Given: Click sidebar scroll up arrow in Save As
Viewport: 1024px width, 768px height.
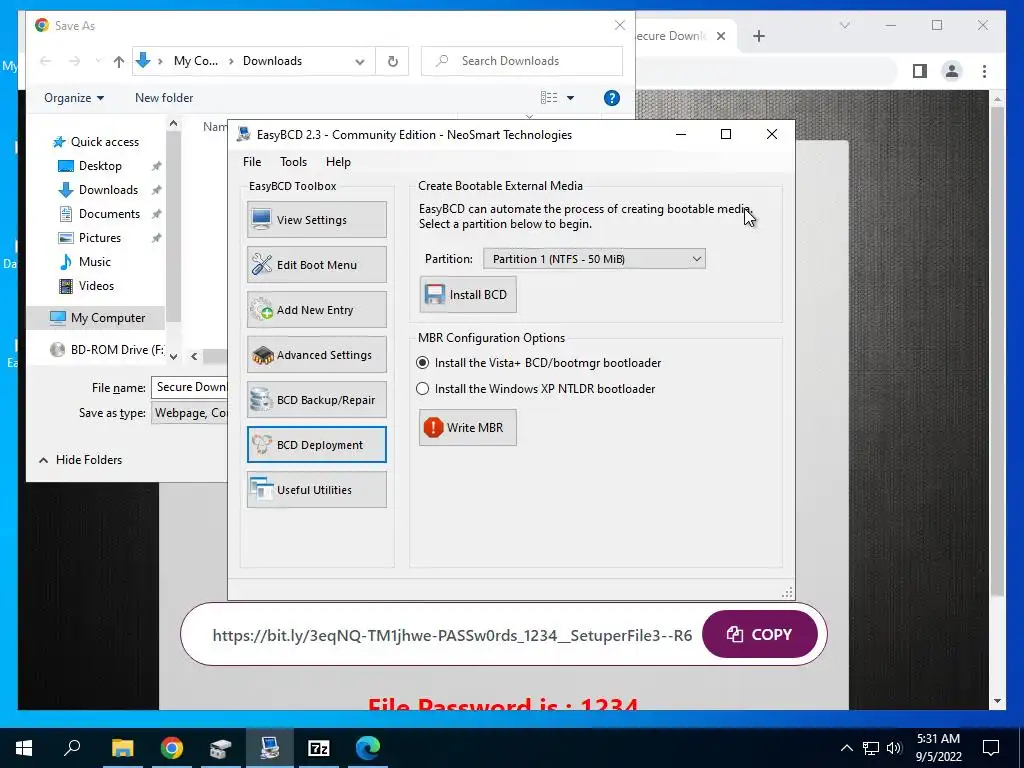Looking at the screenshot, I should click(x=173, y=123).
